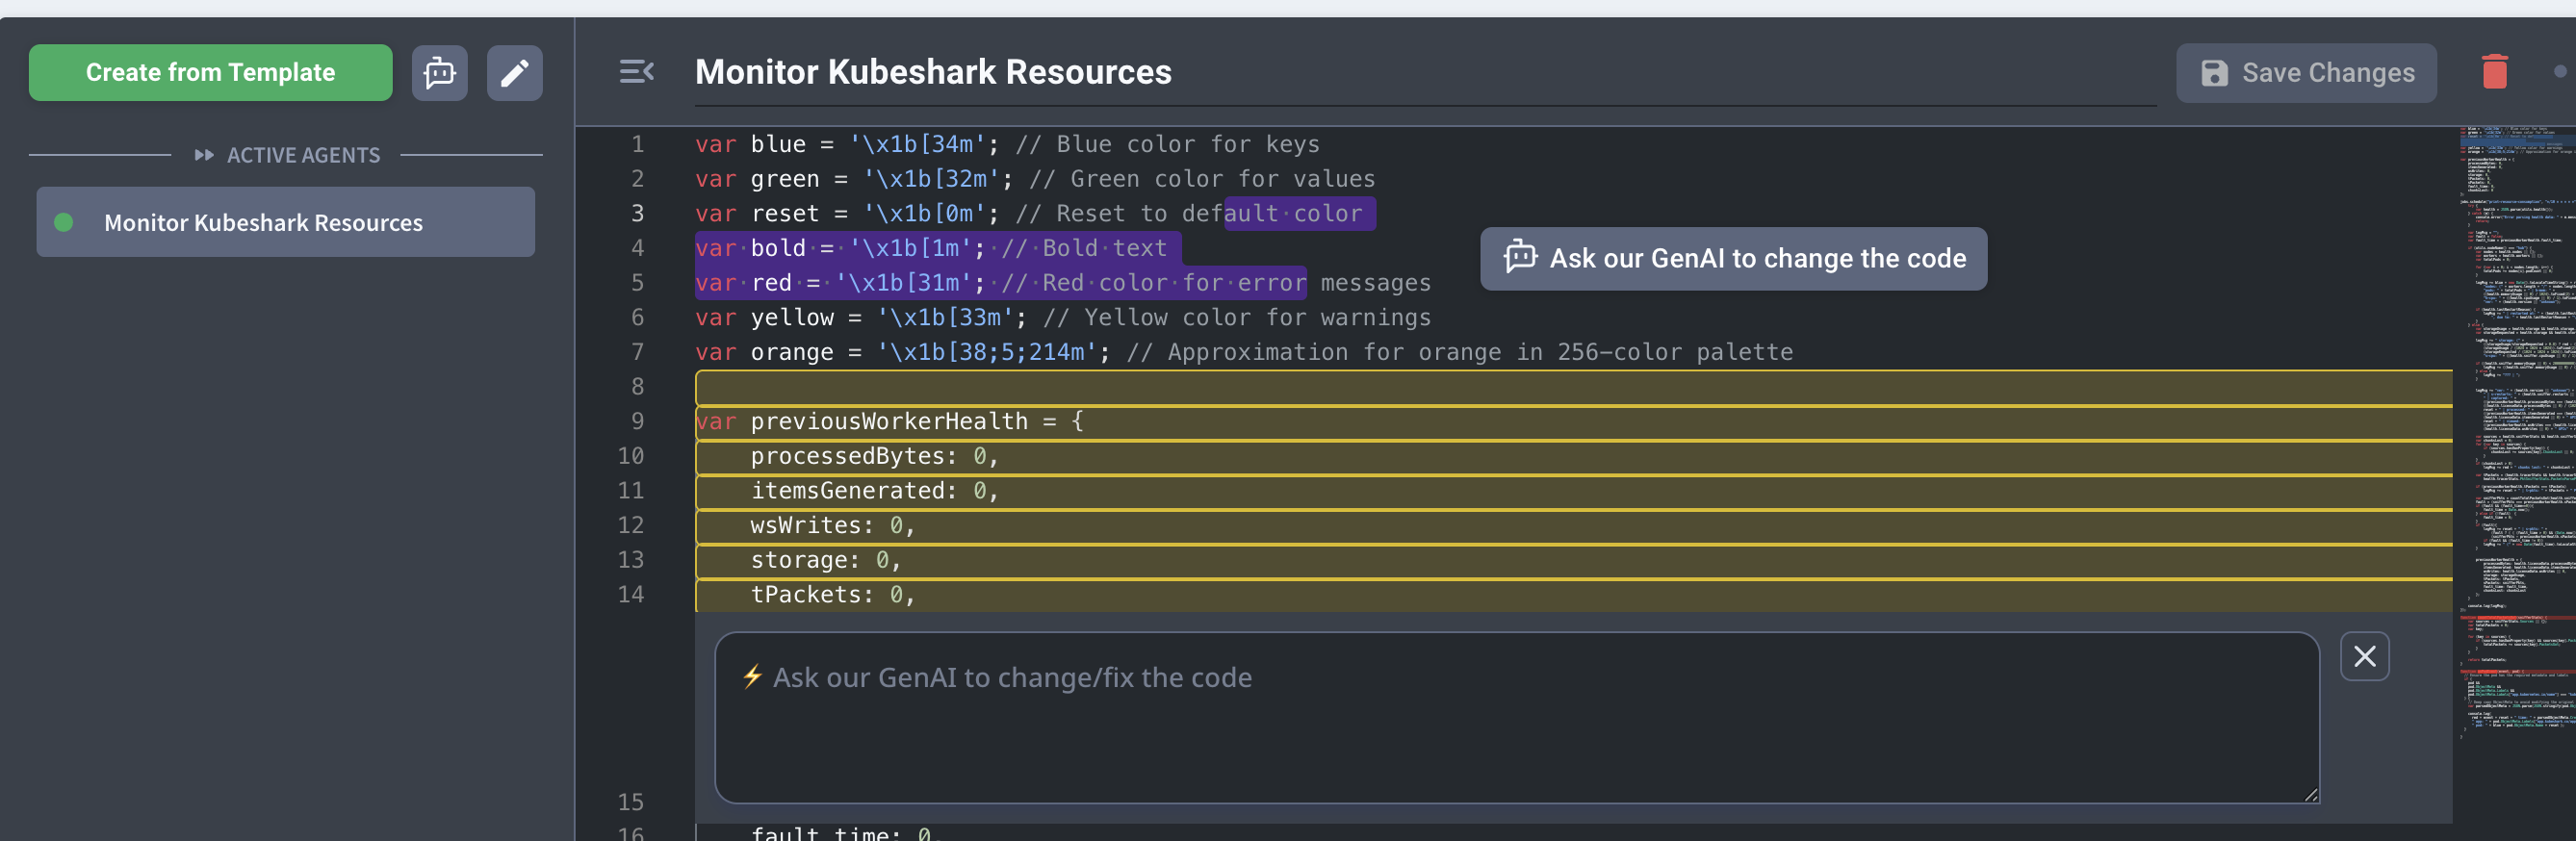The width and height of the screenshot is (2576, 841).
Task: Click line number 1 in gutter
Action: coord(637,144)
